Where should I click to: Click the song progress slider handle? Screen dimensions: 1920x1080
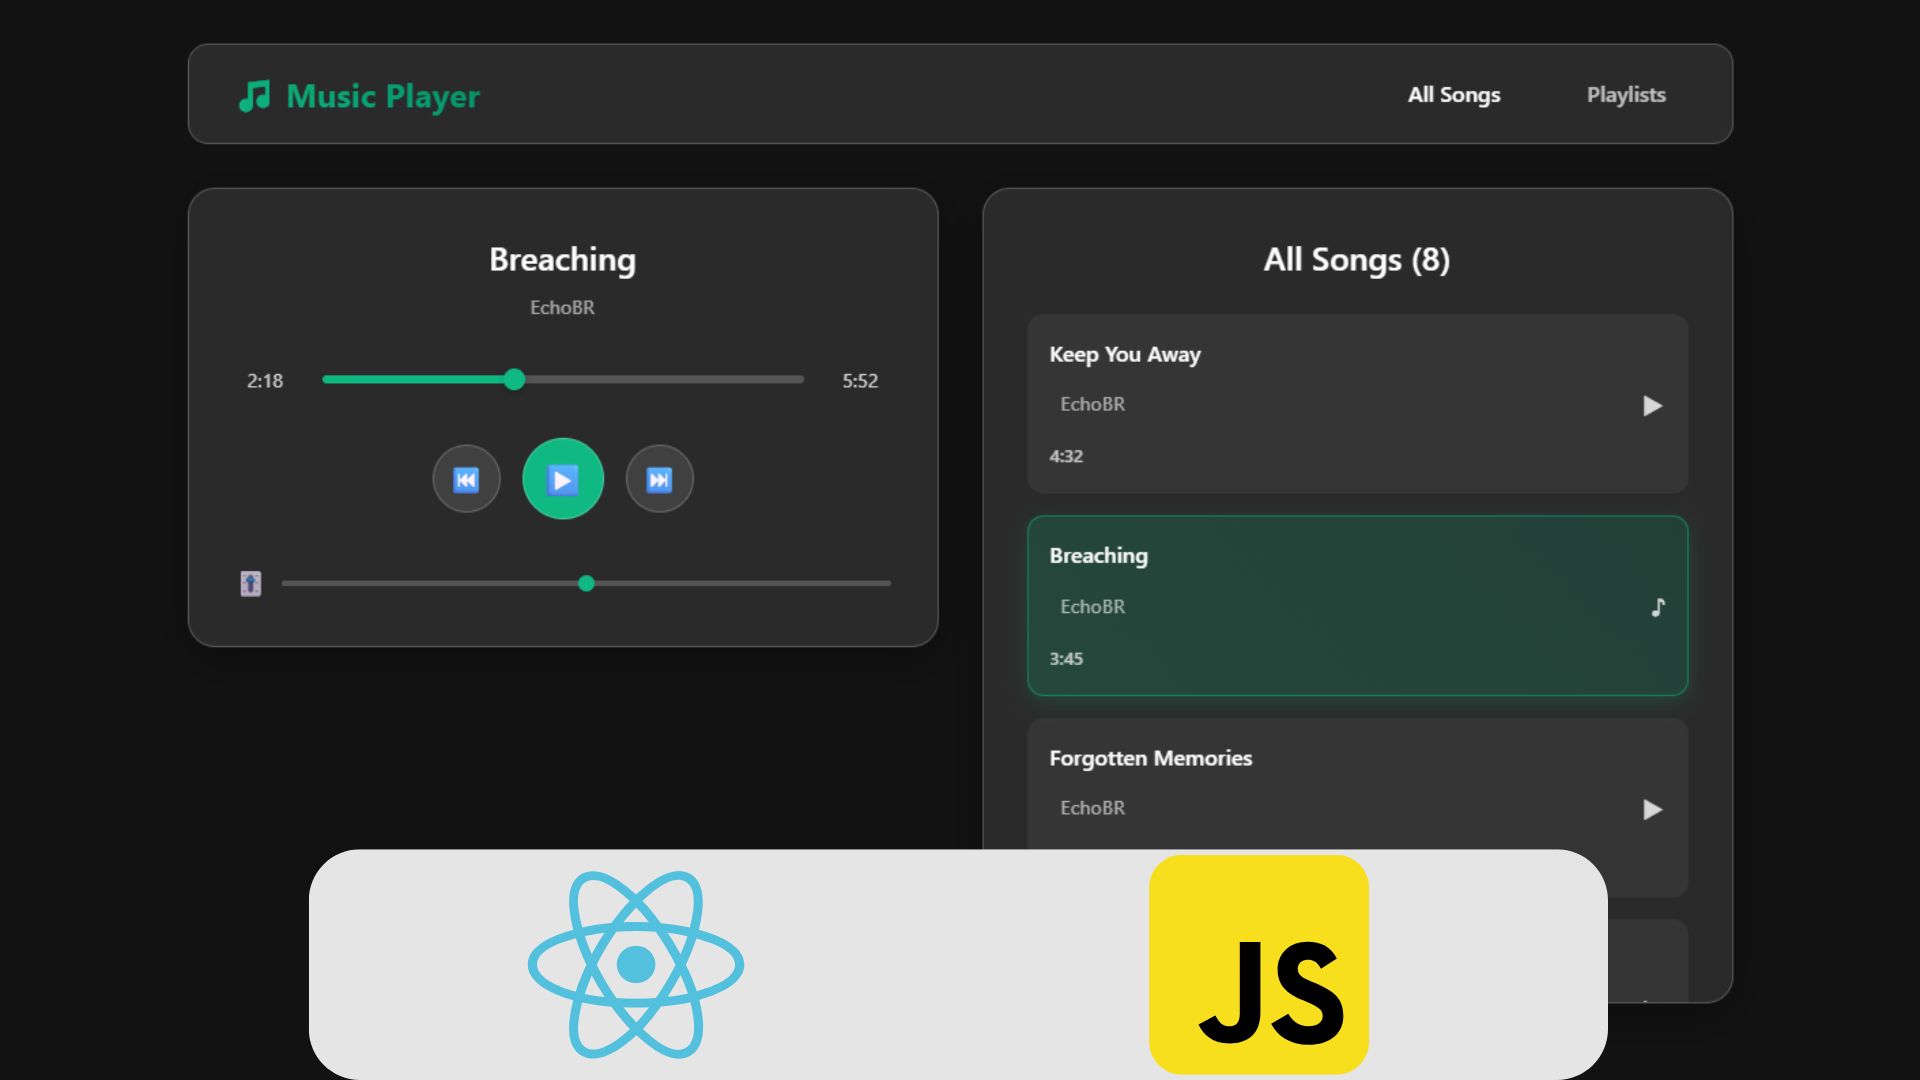pyautogui.click(x=514, y=379)
